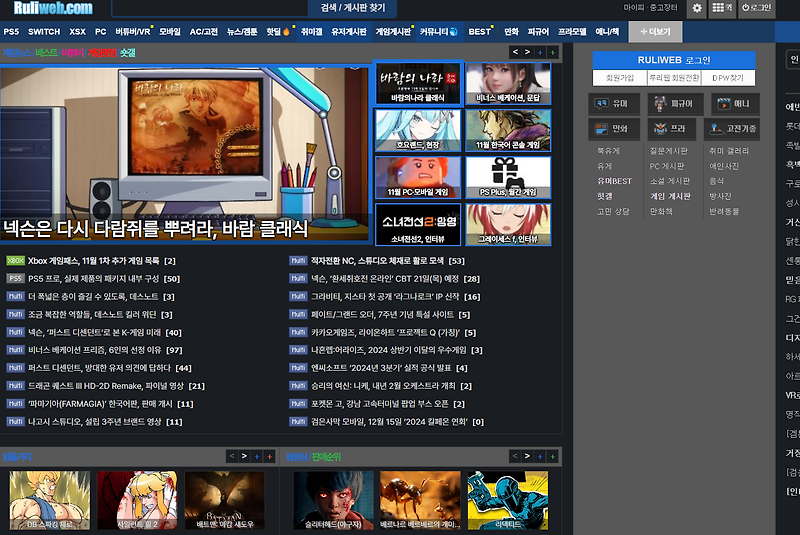Click previous arrow in 동영상 section

pyautogui.click(x=515, y=456)
